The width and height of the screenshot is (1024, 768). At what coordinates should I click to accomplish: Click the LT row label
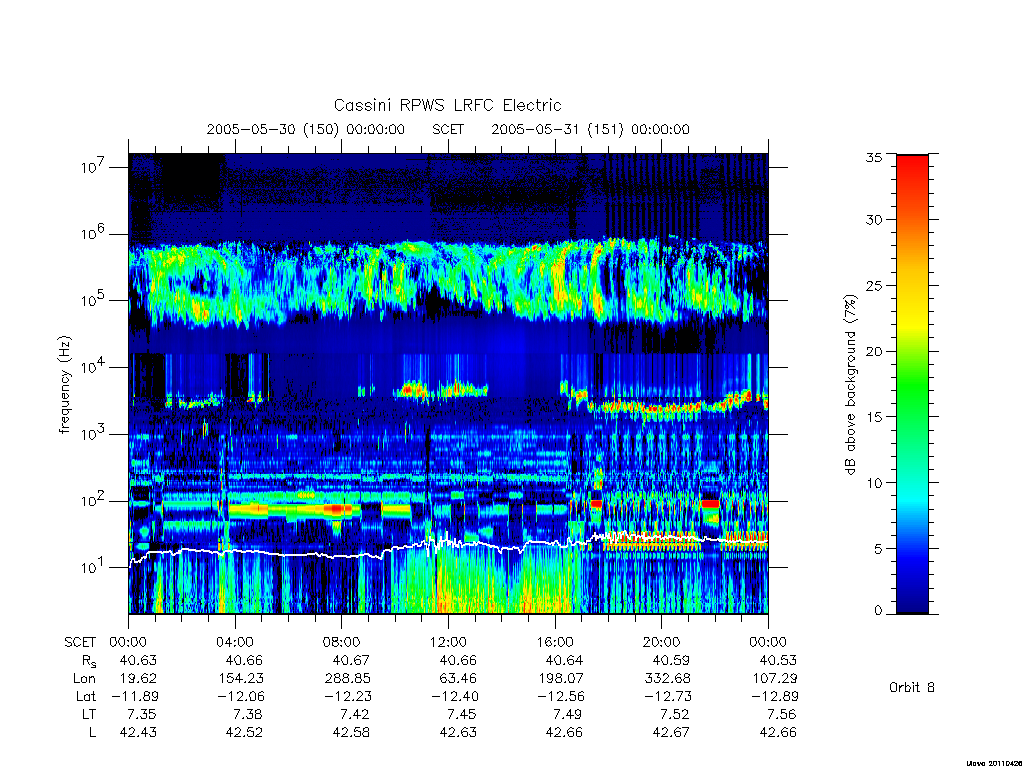tap(89, 714)
